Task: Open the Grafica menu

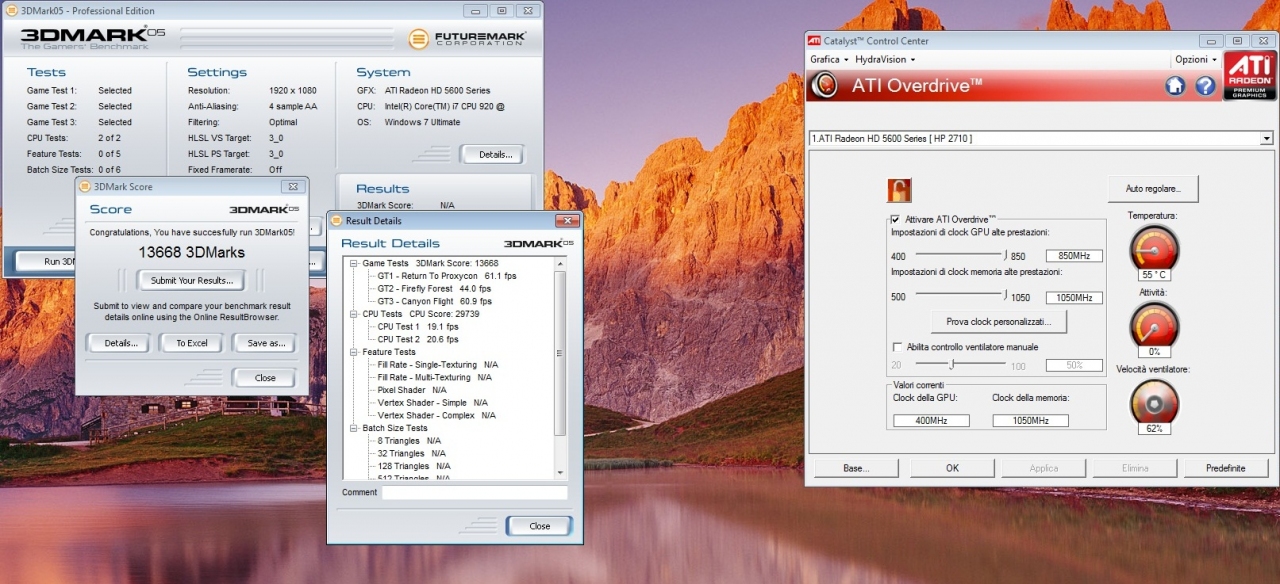Action: coord(828,59)
